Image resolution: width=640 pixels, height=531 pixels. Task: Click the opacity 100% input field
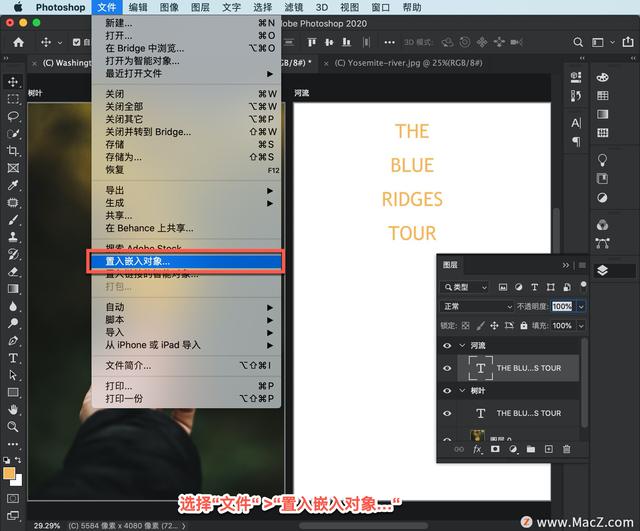(562, 307)
